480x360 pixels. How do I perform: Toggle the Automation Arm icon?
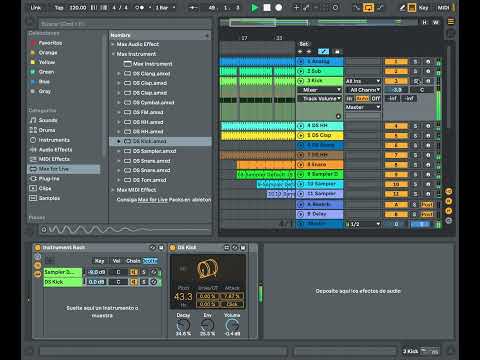[306, 8]
